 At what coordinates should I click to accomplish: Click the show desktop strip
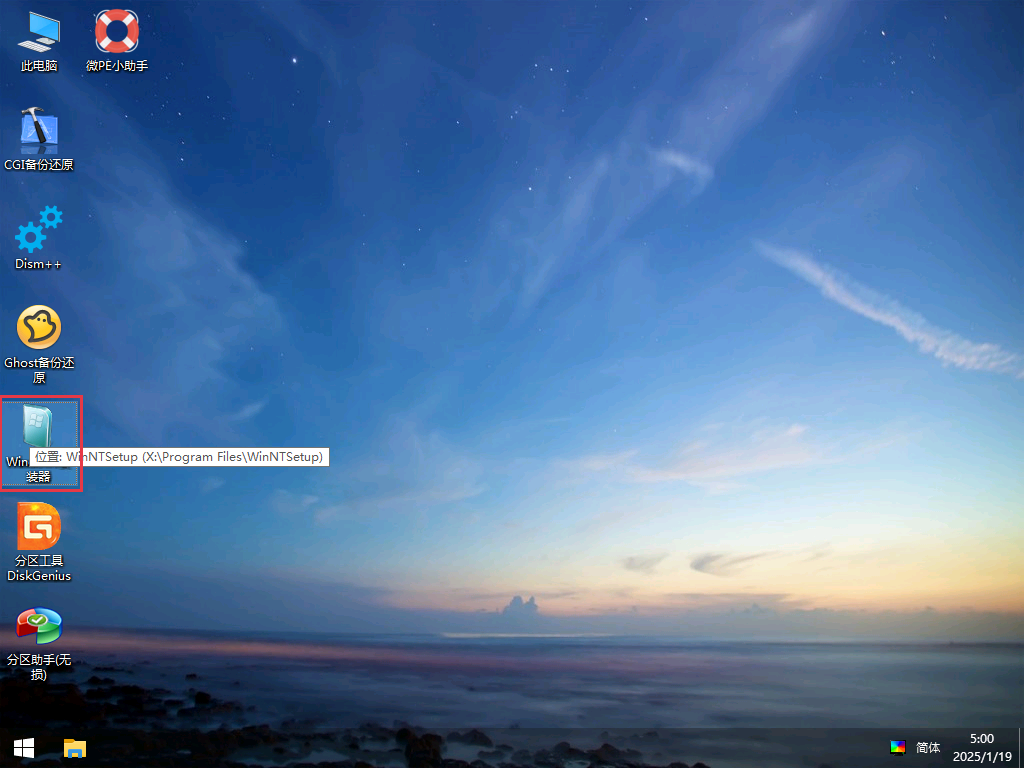point(1021,747)
